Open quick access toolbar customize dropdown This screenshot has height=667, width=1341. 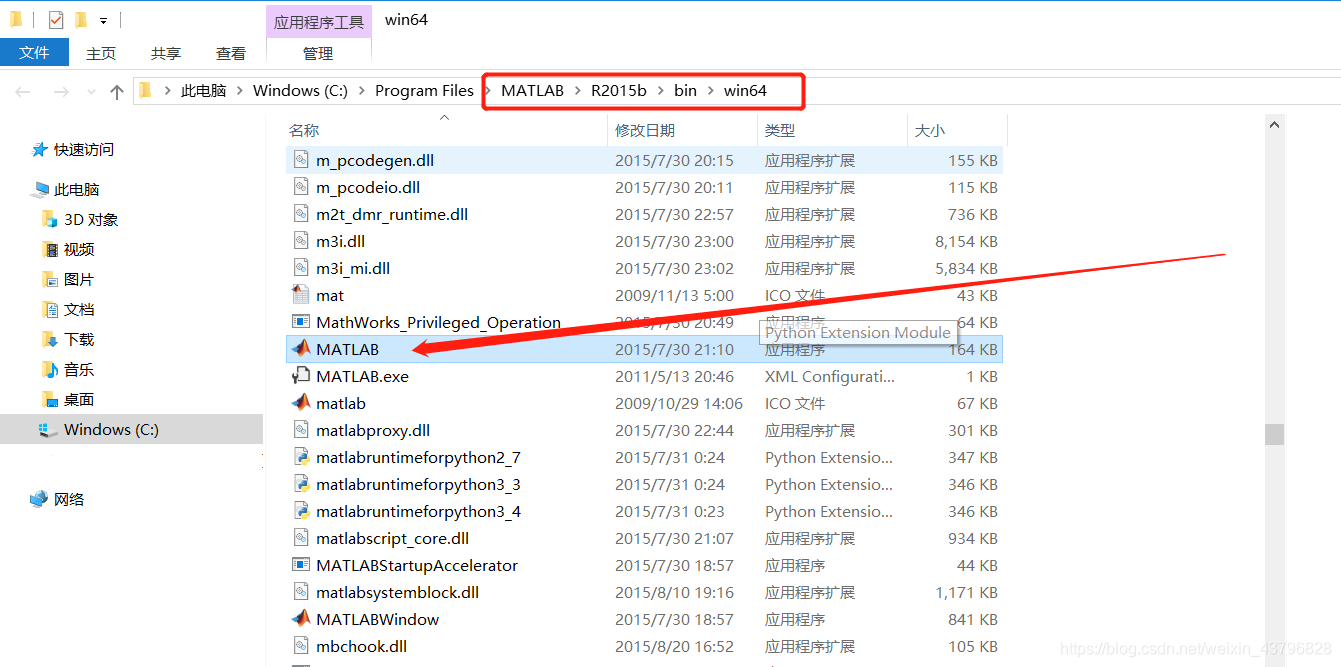103,20
